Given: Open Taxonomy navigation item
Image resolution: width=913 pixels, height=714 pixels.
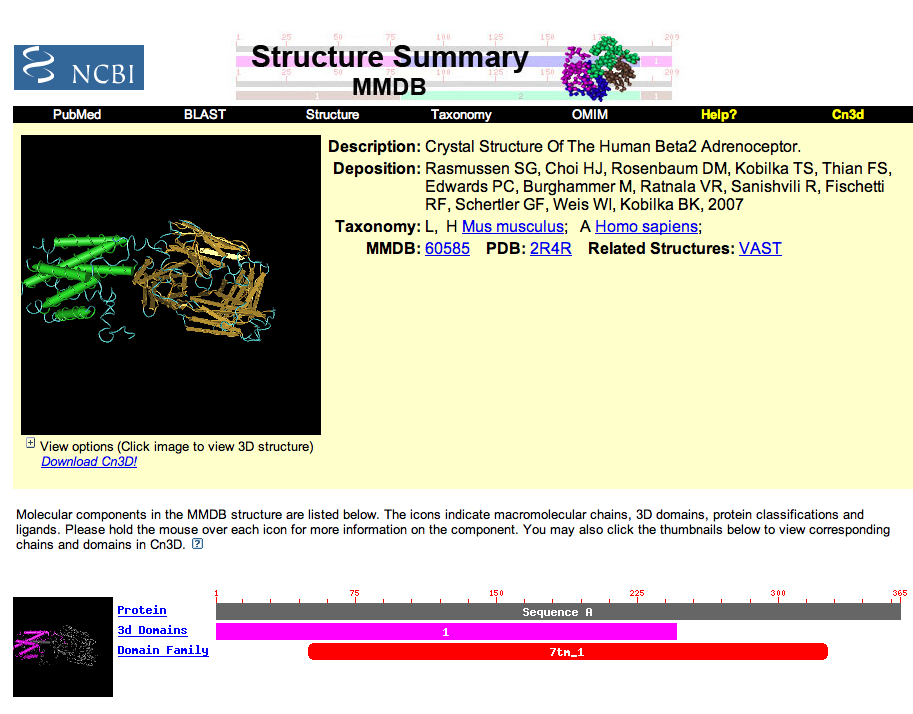Looking at the screenshot, I should click(461, 115).
